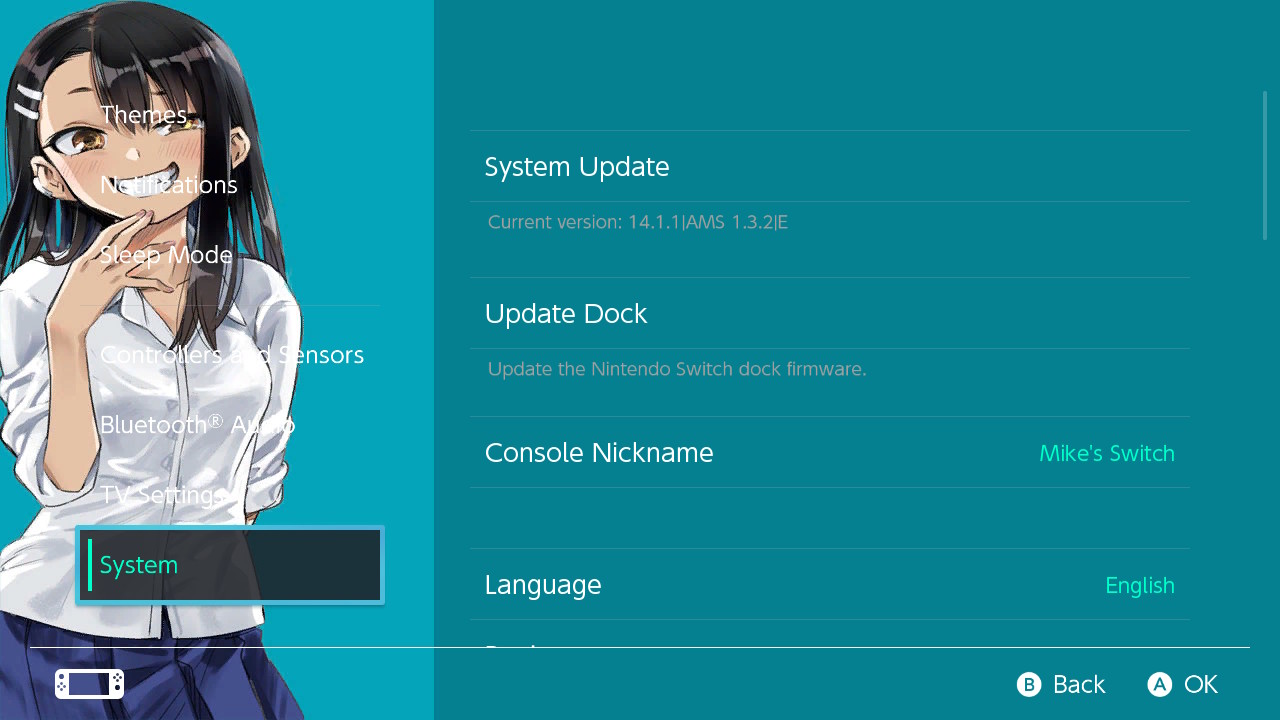This screenshot has height=720, width=1280.
Task: Open the Themes settings category
Action: tap(230, 115)
